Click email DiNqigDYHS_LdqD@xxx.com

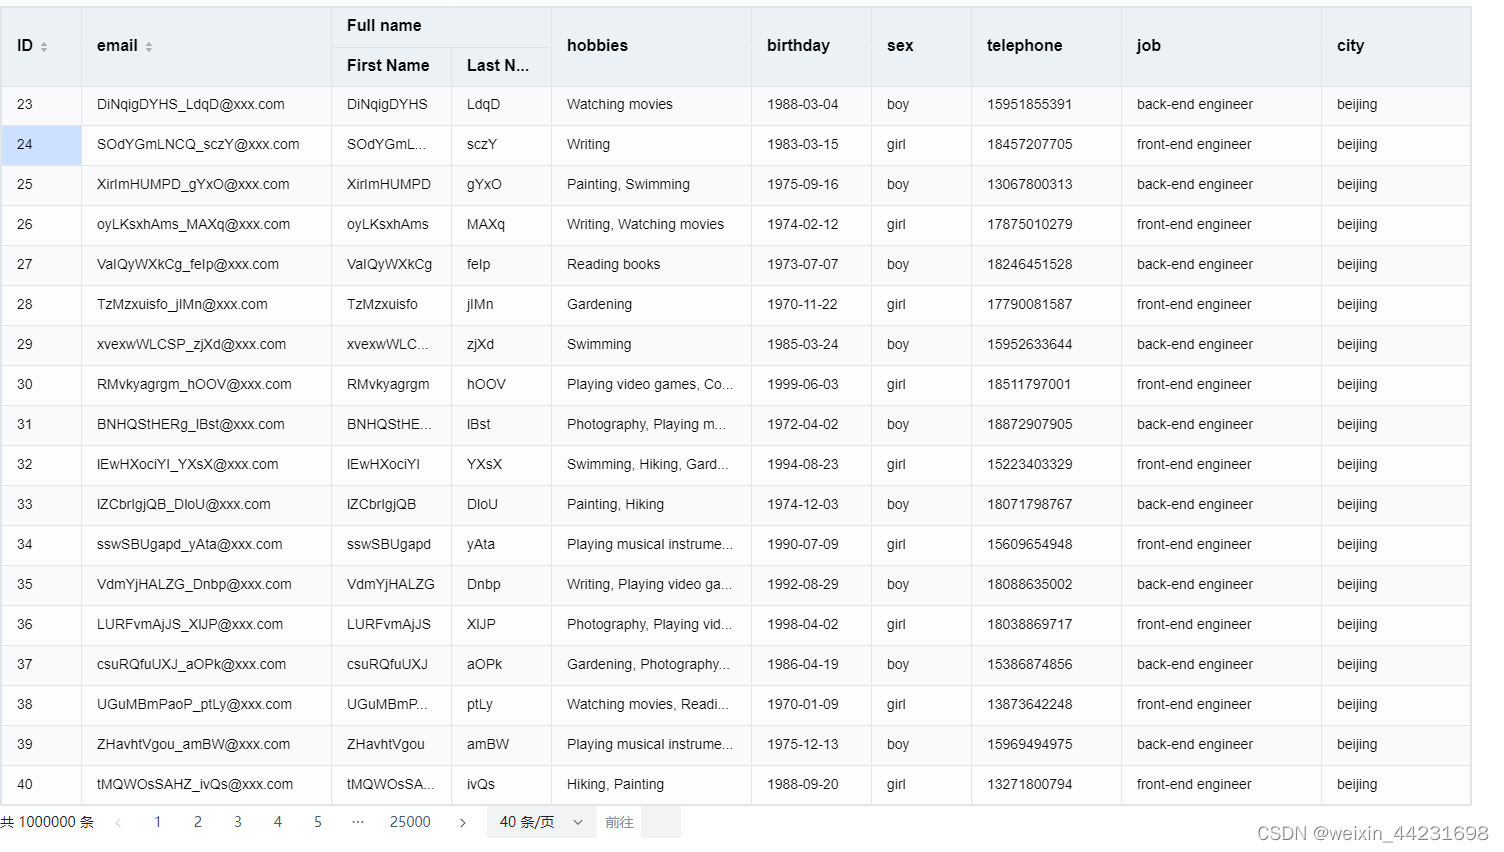click(x=191, y=105)
